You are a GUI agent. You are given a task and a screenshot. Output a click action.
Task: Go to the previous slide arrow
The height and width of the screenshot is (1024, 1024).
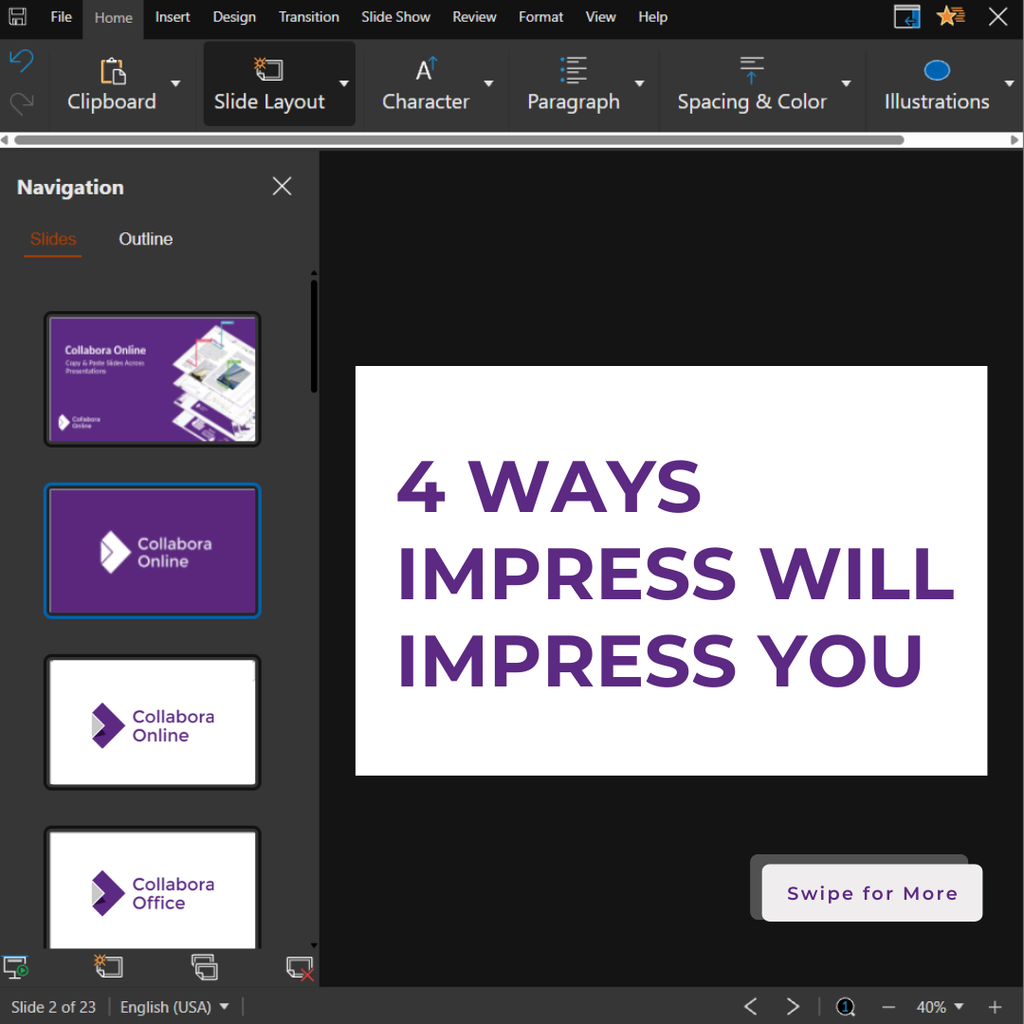[751, 1006]
